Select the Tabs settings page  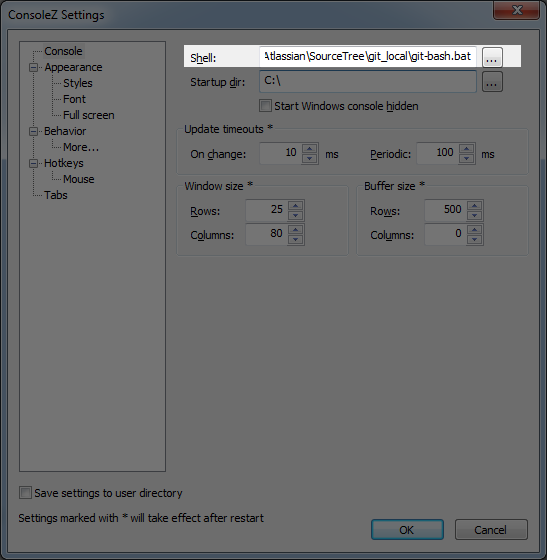pyautogui.click(x=56, y=195)
